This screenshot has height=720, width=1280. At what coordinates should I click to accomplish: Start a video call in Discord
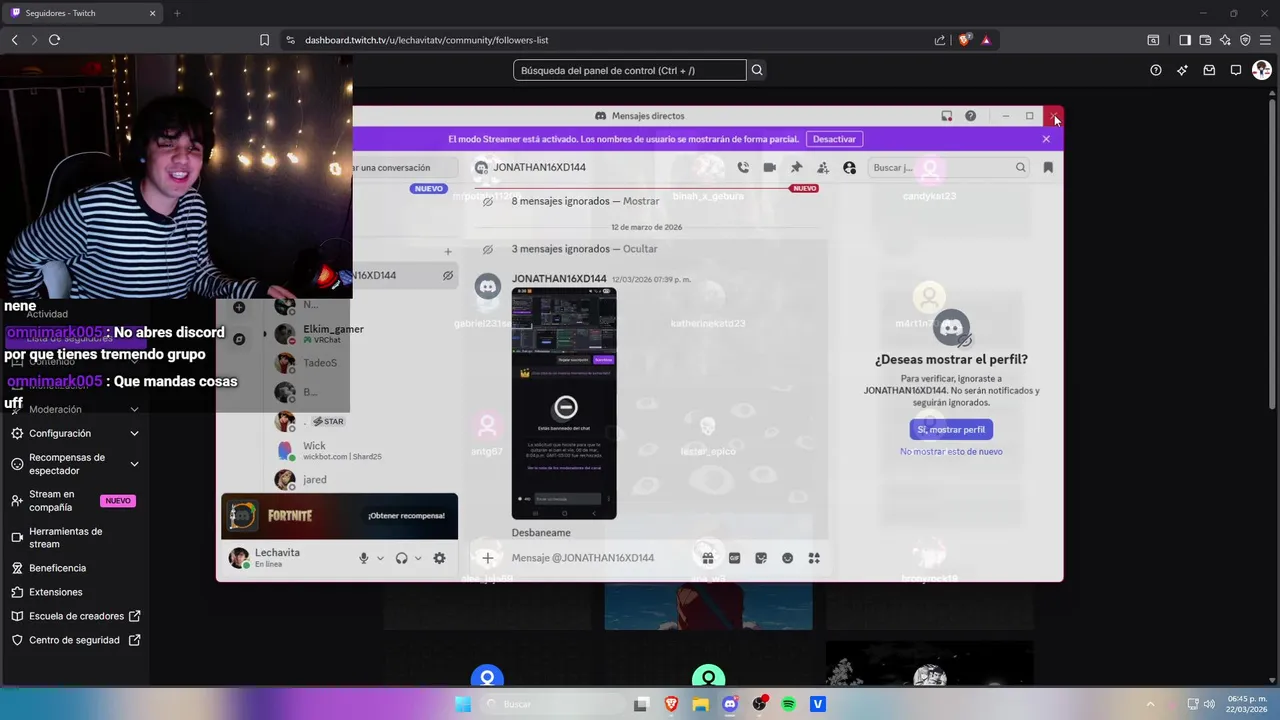pos(769,168)
